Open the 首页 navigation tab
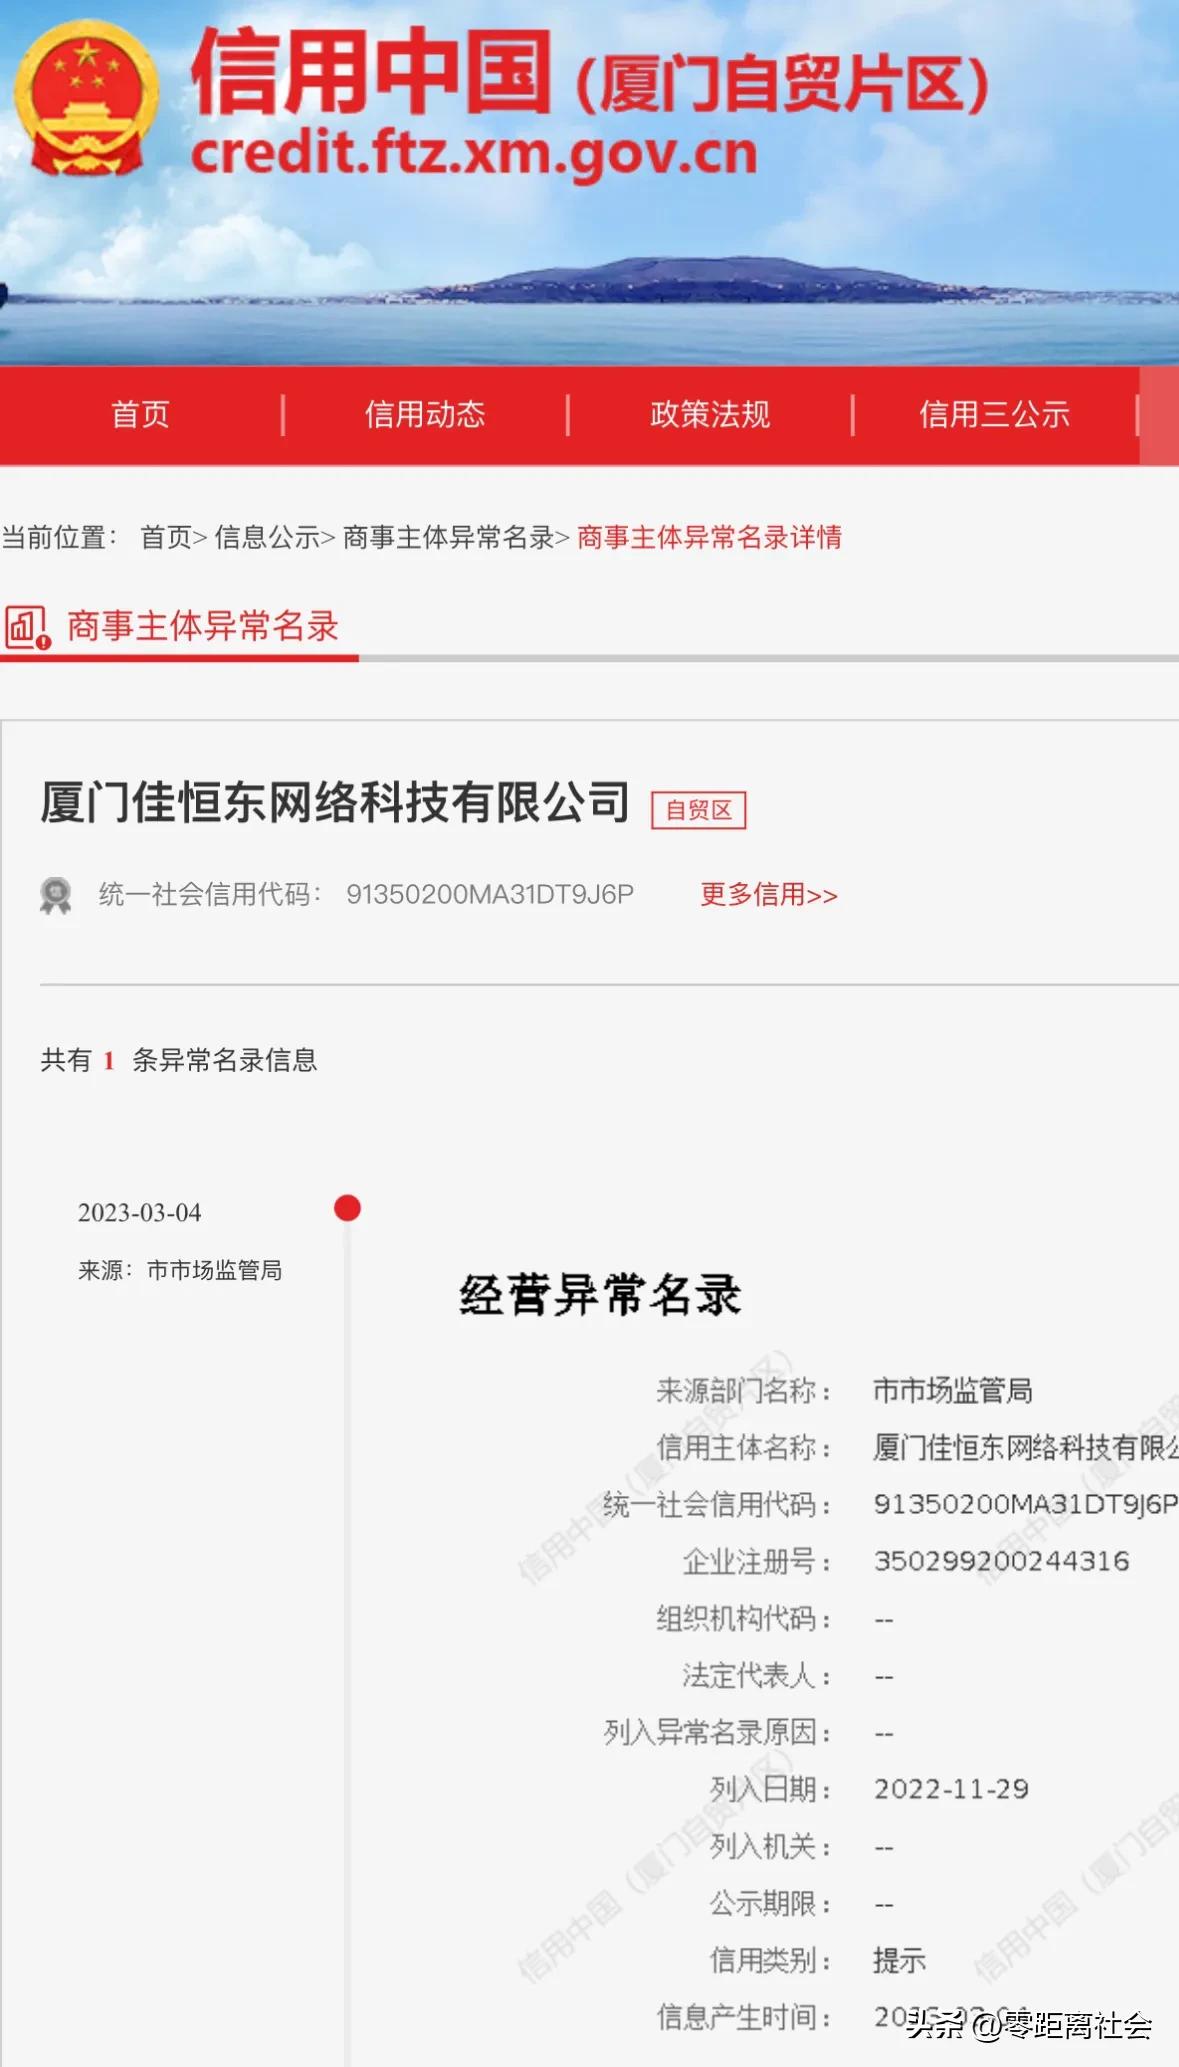 point(140,414)
